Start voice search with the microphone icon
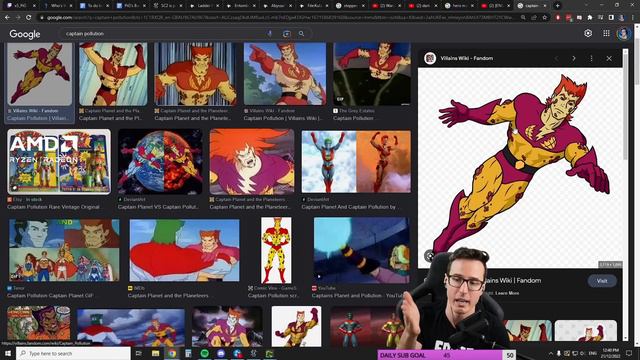The height and width of the screenshot is (360, 640). (x=270, y=33)
